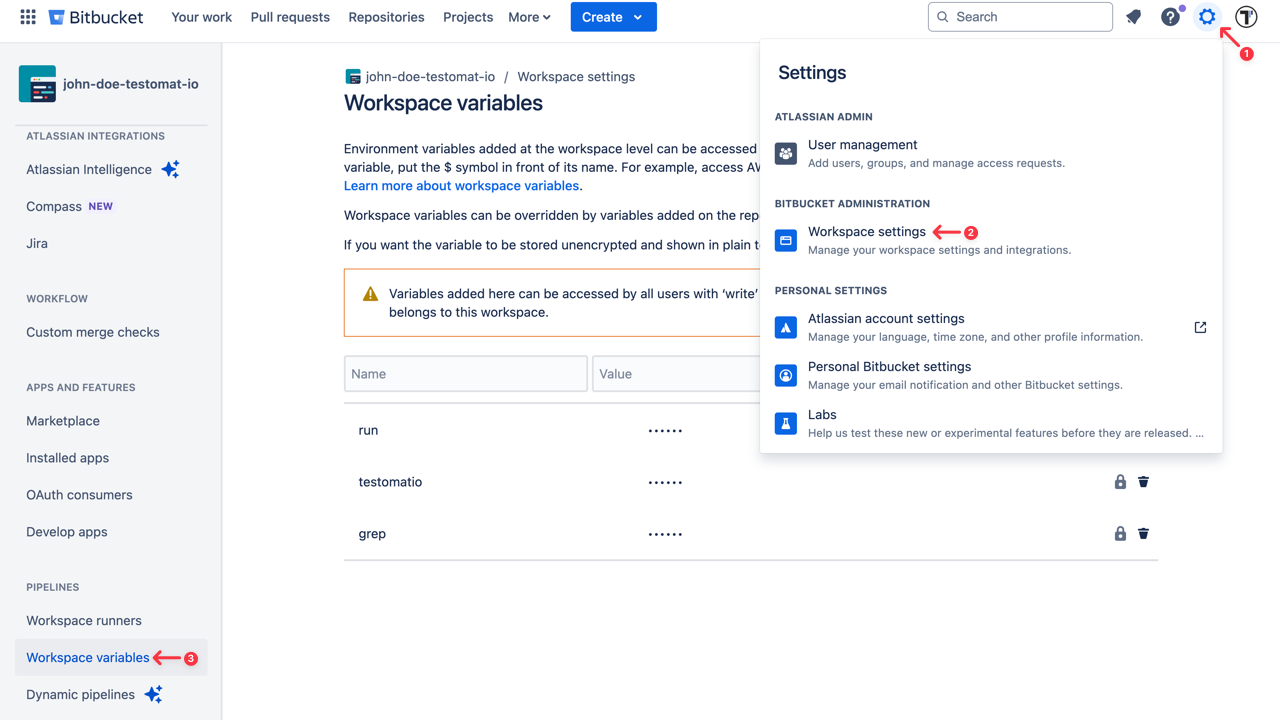Viewport: 1280px width, 720px height.
Task: Open Pull requests from top navigation
Action: (290, 17)
